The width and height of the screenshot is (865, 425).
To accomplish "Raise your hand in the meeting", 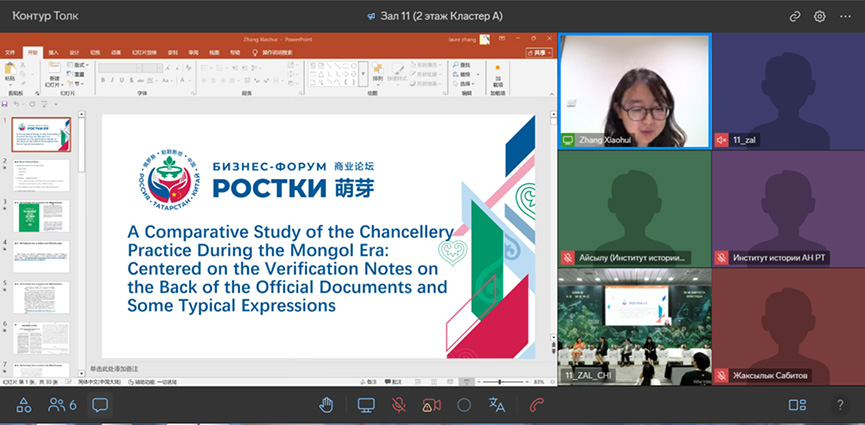I will [326, 406].
